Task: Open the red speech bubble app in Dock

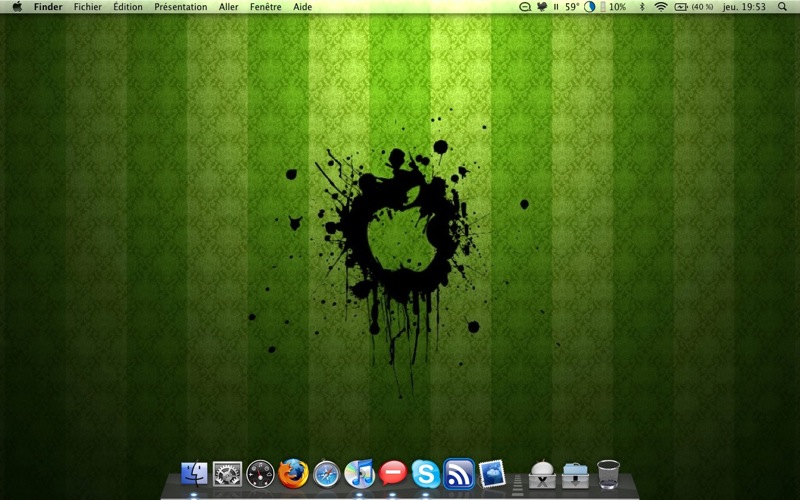Action: (x=393, y=472)
